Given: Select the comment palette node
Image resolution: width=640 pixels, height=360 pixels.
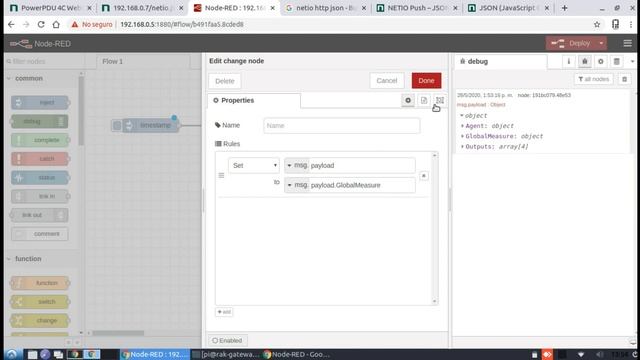Looking at the screenshot, I should (x=40, y=234).
